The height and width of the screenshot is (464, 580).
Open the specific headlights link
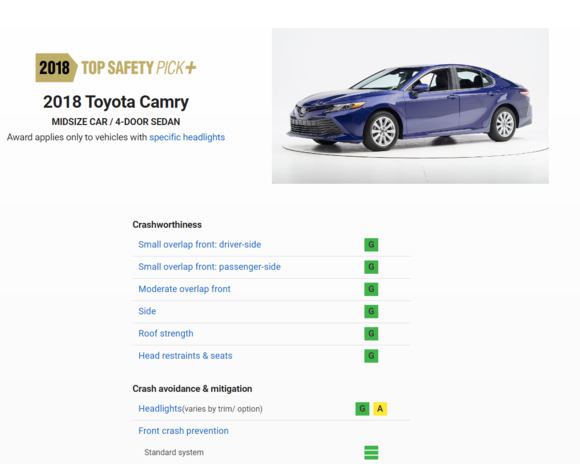(187, 137)
